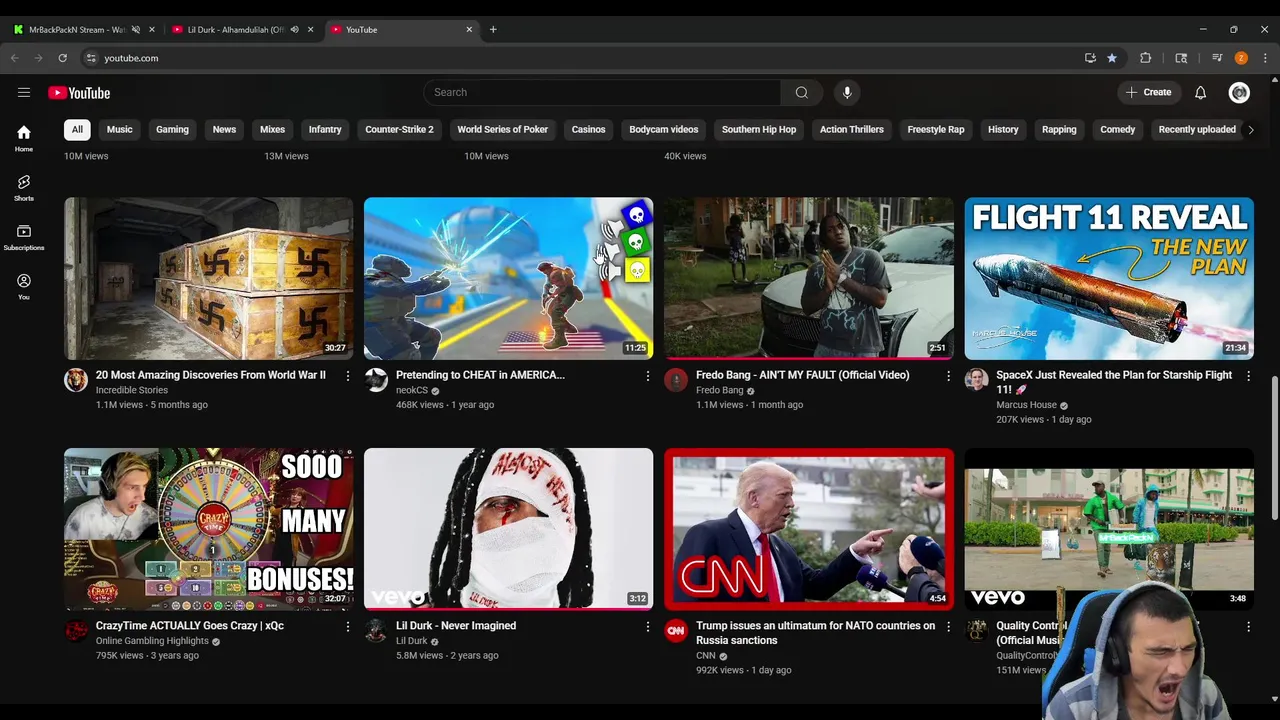1280x720 pixels.
Task: Select the All filter chip
Action: 77,130
